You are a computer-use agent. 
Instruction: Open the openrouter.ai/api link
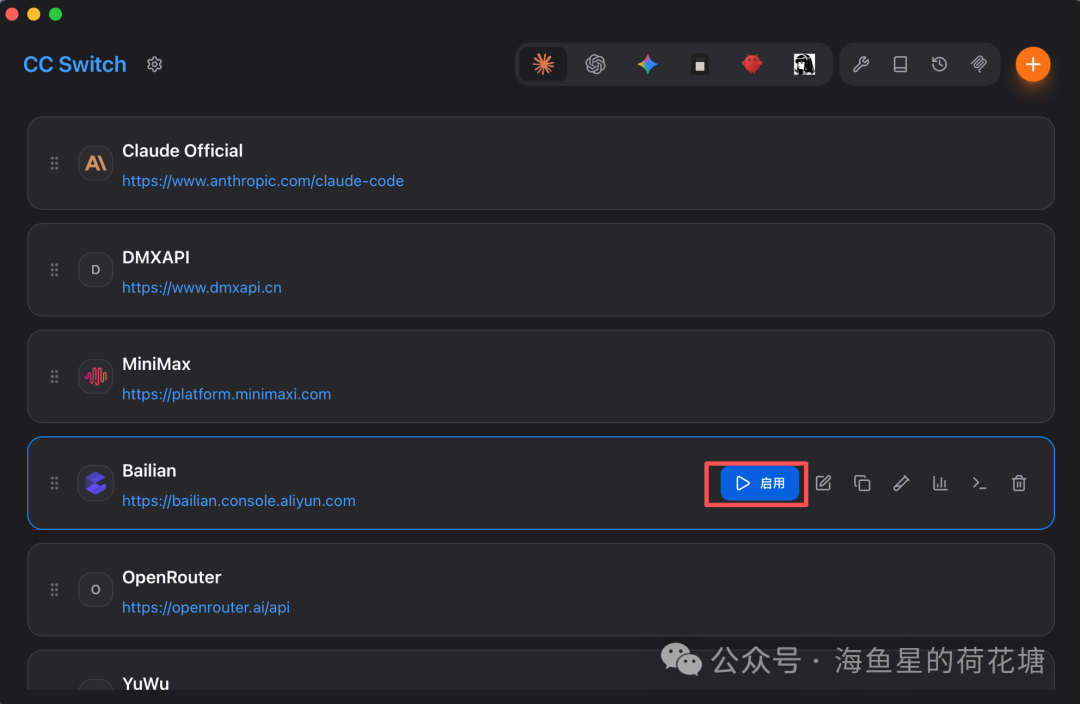click(x=206, y=608)
